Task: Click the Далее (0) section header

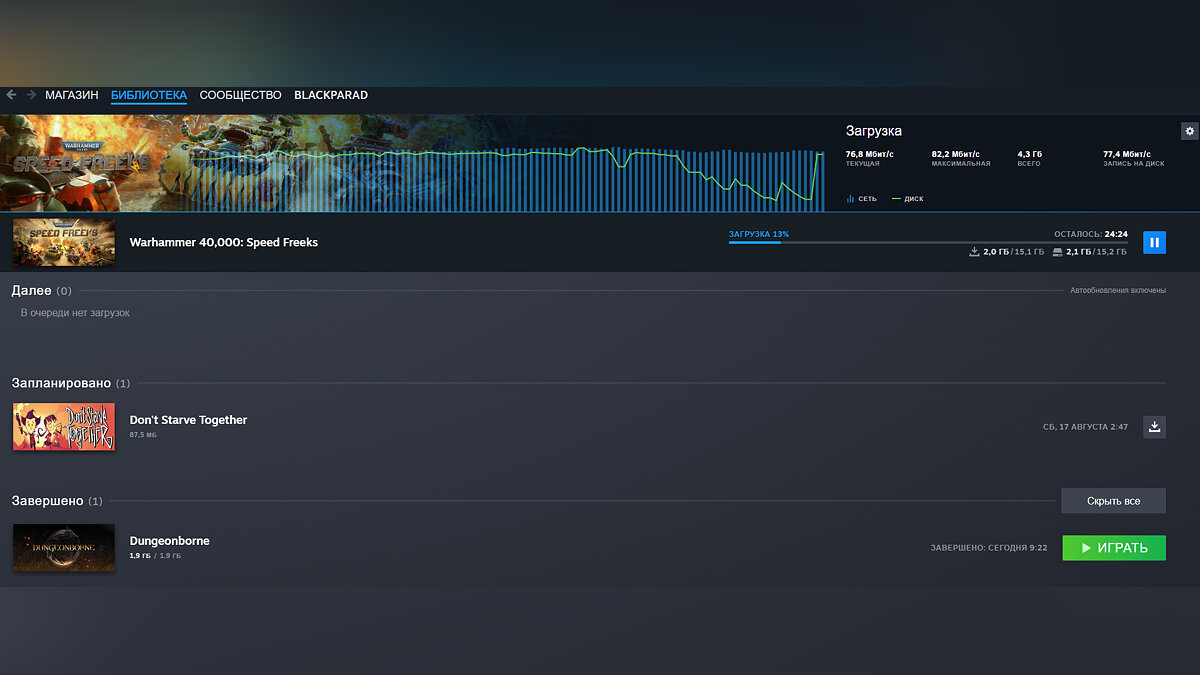Action: (42, 290)
